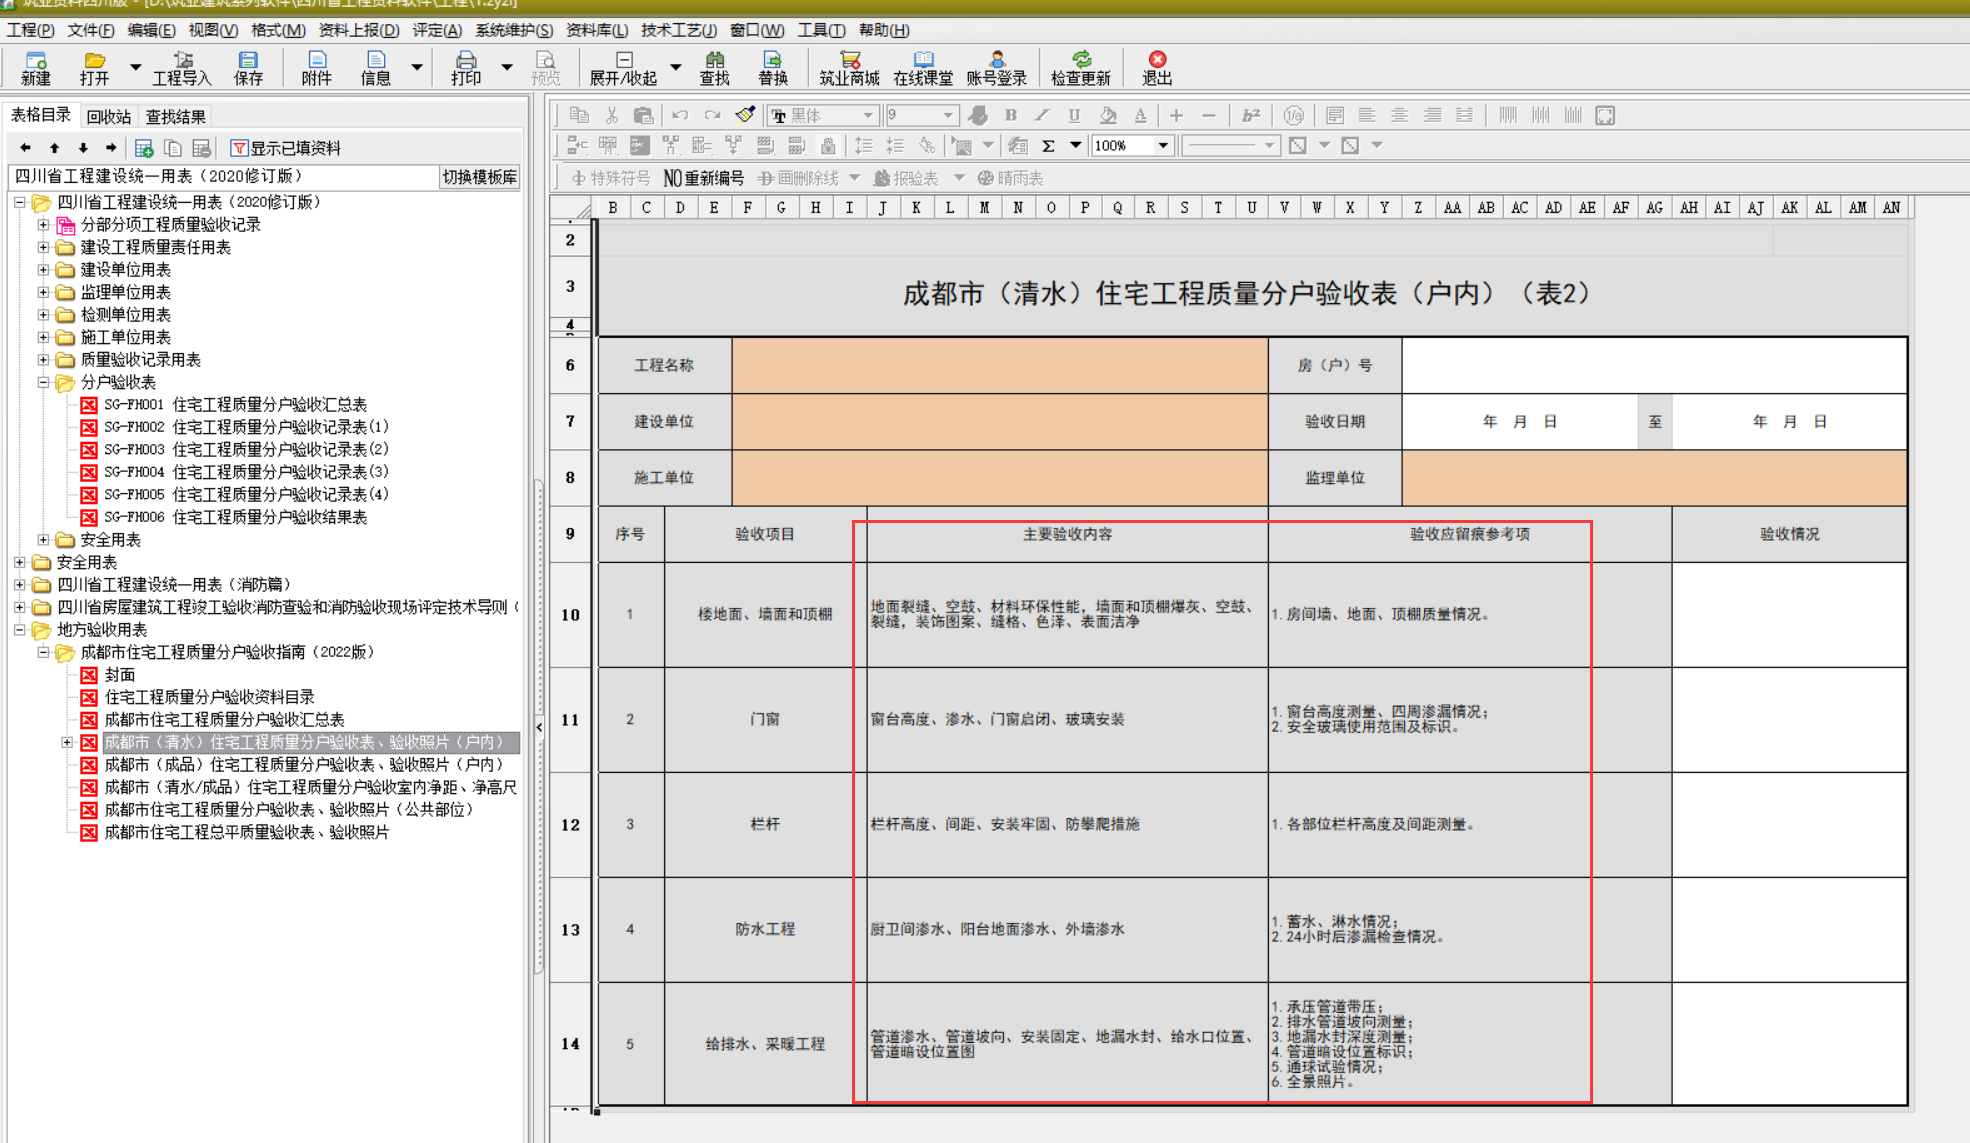
Task: Click the copy icon in format toolbar
Action: click(x=579, y=116)
